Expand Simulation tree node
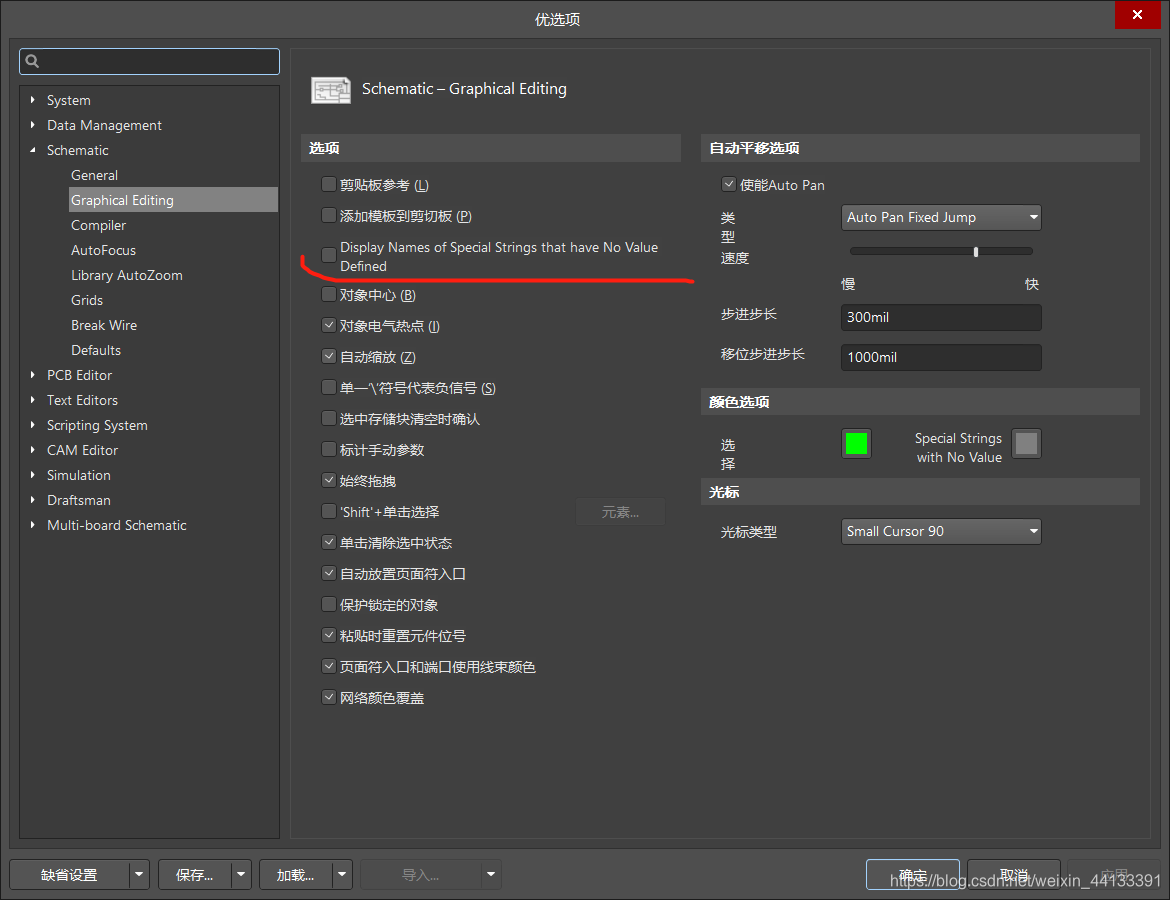 [x=33, y=475]
